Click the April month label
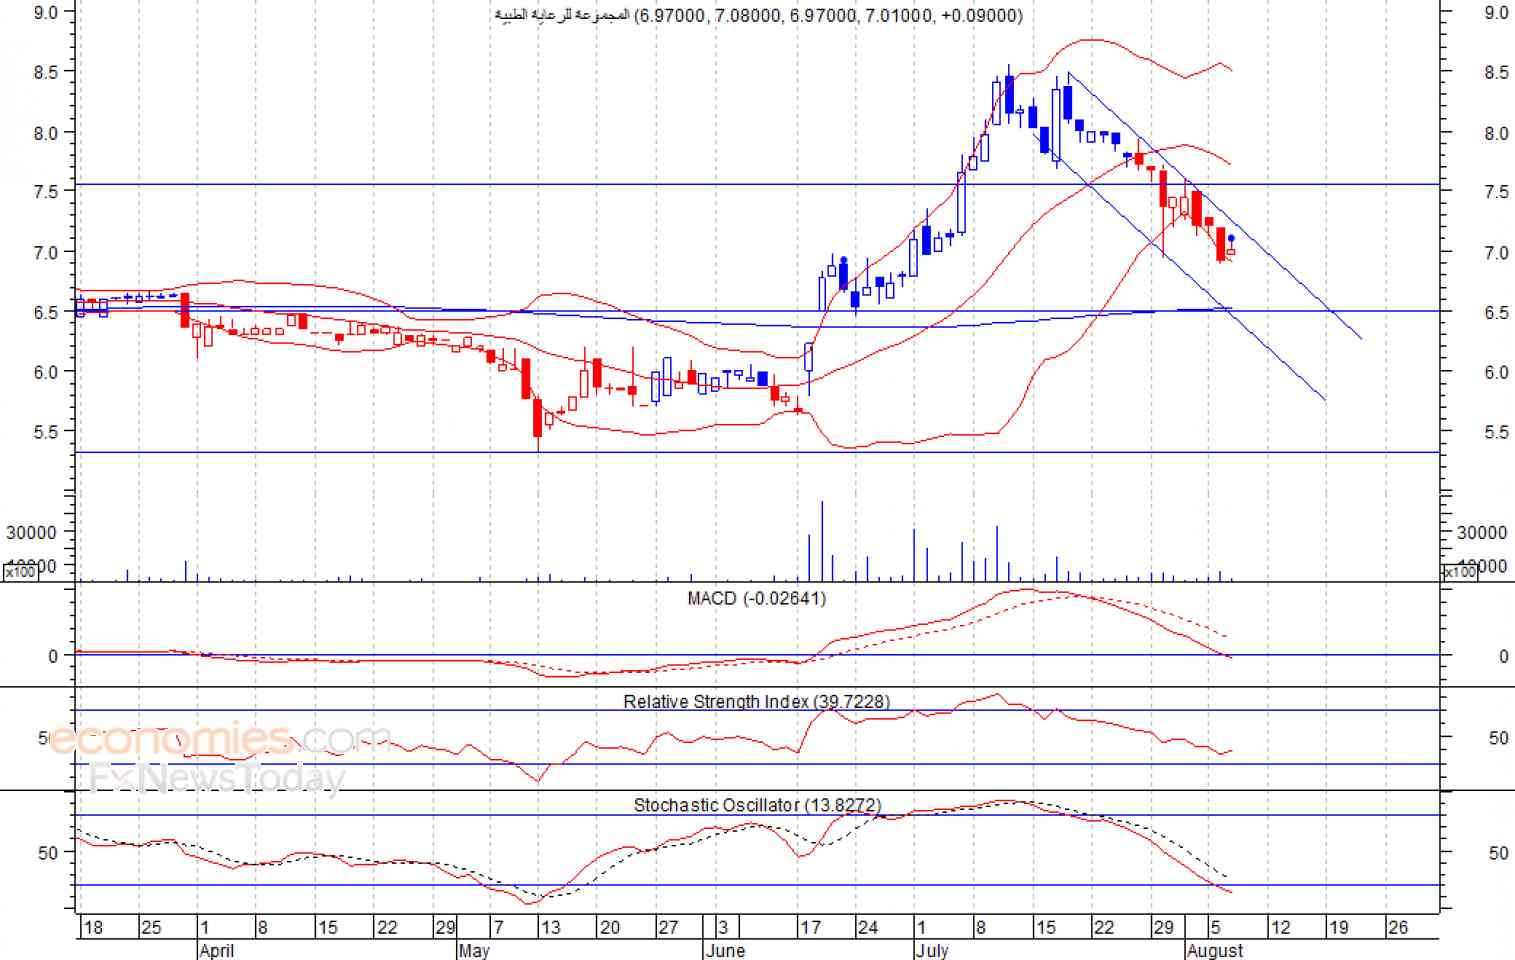The image size is (1515, 960). [216, 950]
